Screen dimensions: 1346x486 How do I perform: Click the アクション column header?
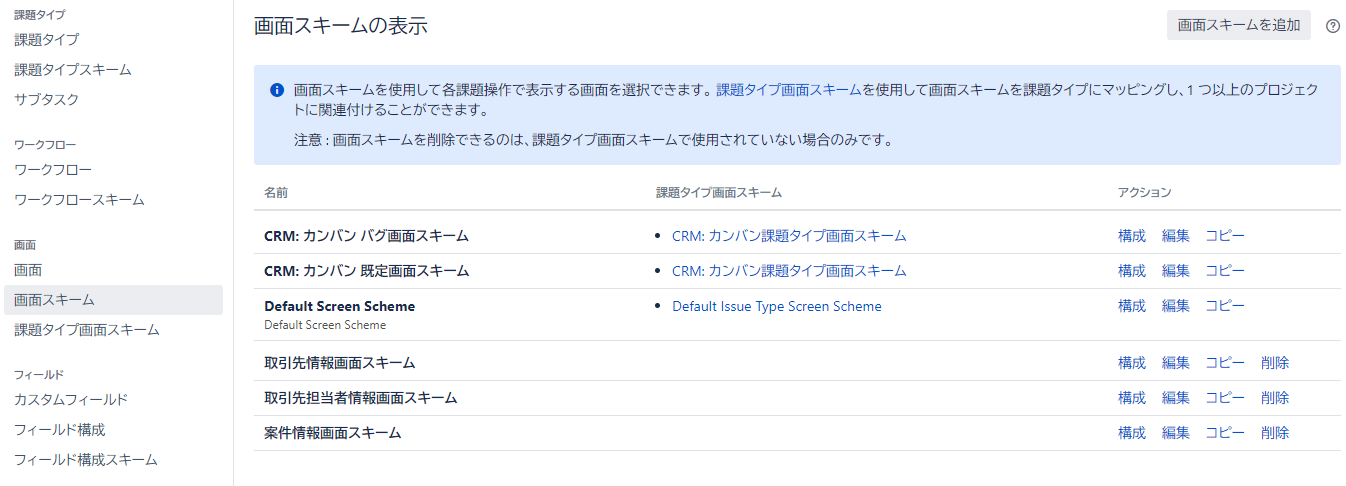(1144, 192)
